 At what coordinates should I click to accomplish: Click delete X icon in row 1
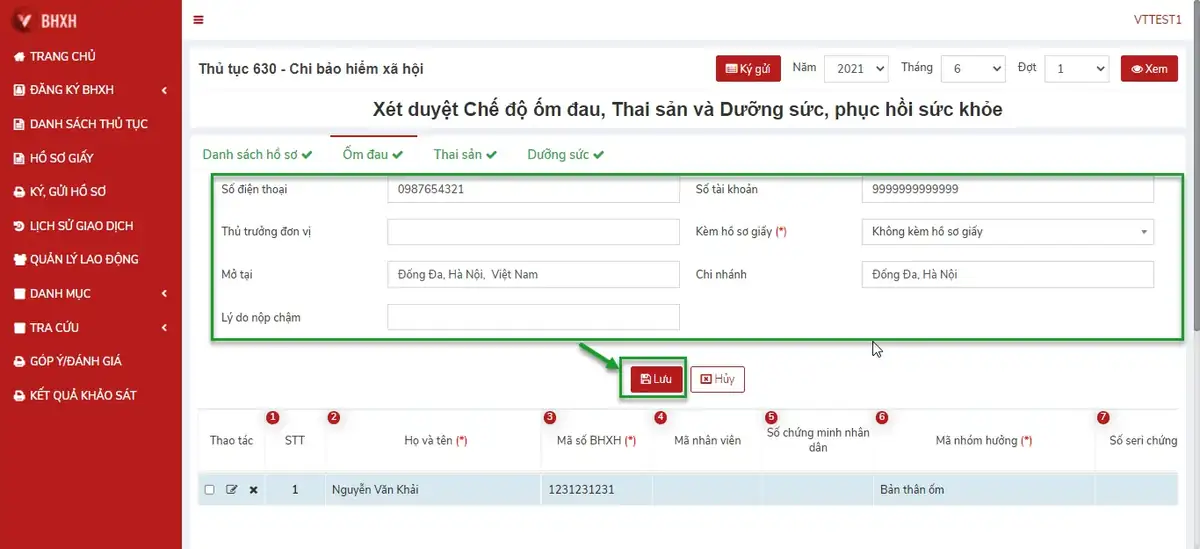tap(253, 490)
